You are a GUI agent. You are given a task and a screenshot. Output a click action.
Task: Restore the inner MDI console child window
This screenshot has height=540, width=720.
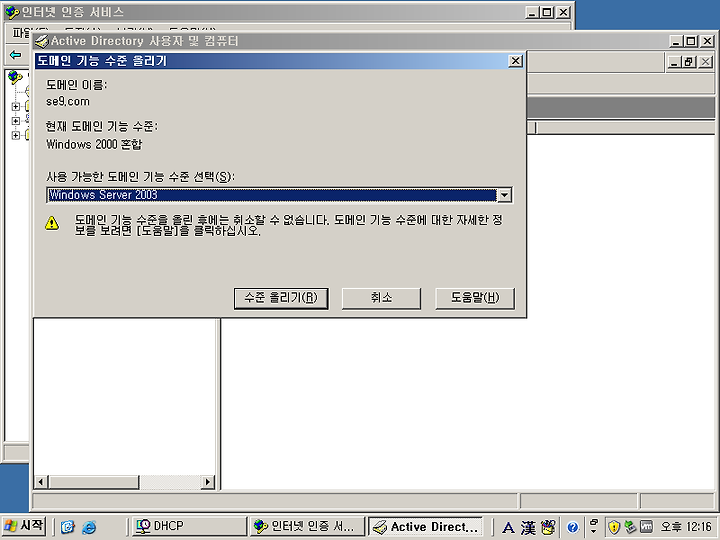click(x=689, y=62)
